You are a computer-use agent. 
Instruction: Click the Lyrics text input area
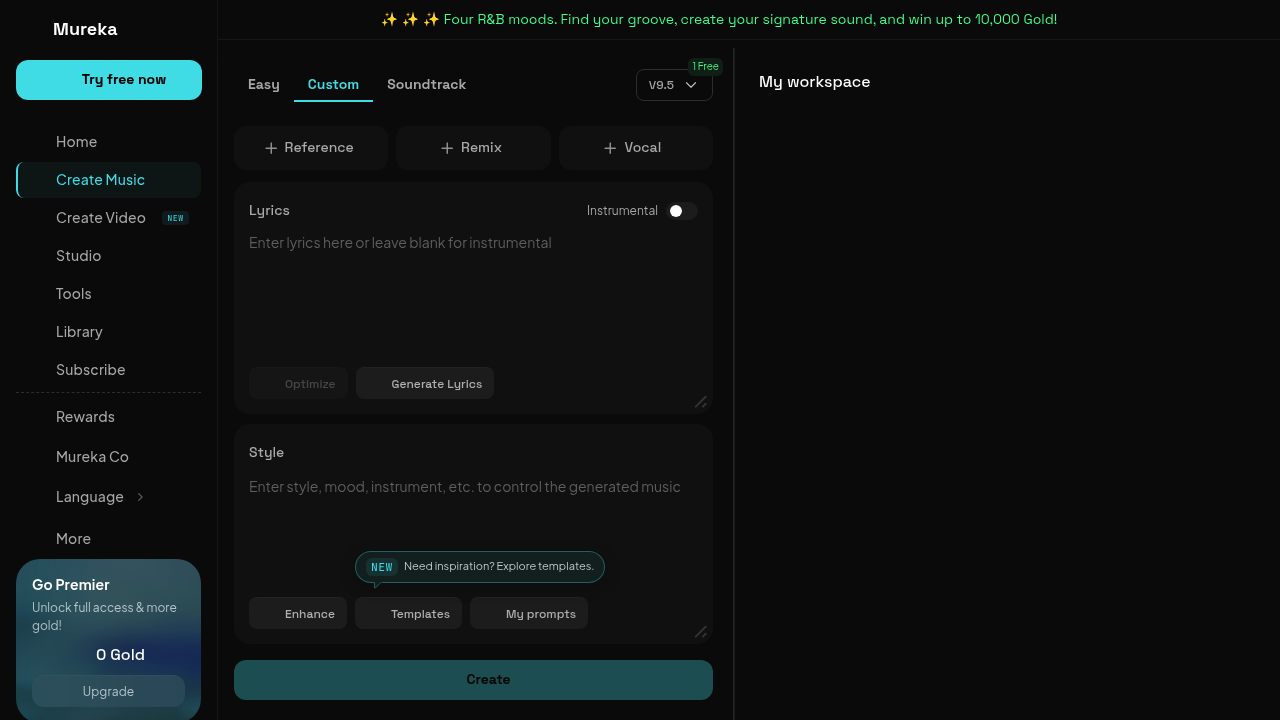(x=473, y=295)
